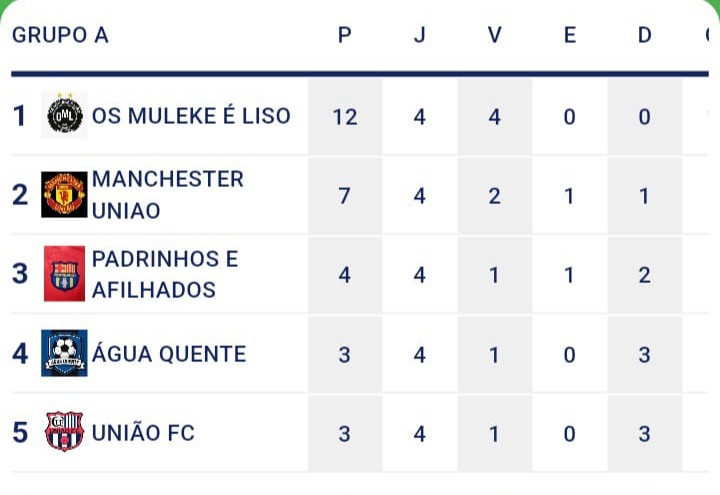The width and height of the screenshot is (720, 495).
Task: Click the União FC striped crest
Action: pyautogui.click(x=64, y=432)
